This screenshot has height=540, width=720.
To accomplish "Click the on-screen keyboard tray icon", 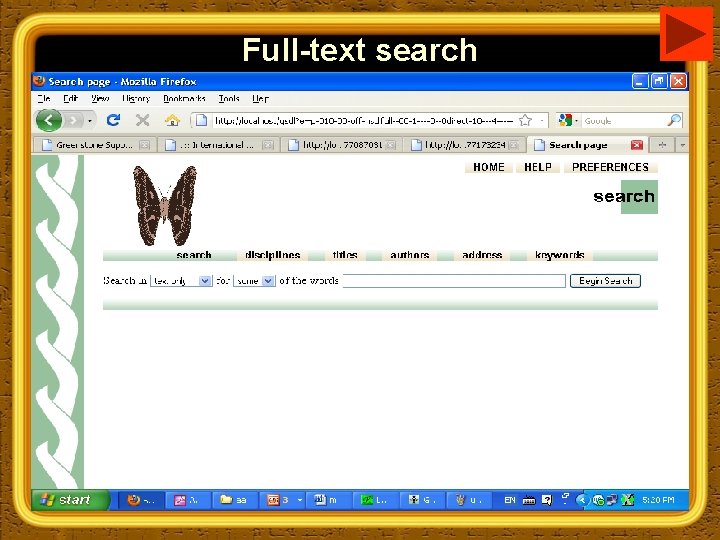I will (x=529, y=500).
